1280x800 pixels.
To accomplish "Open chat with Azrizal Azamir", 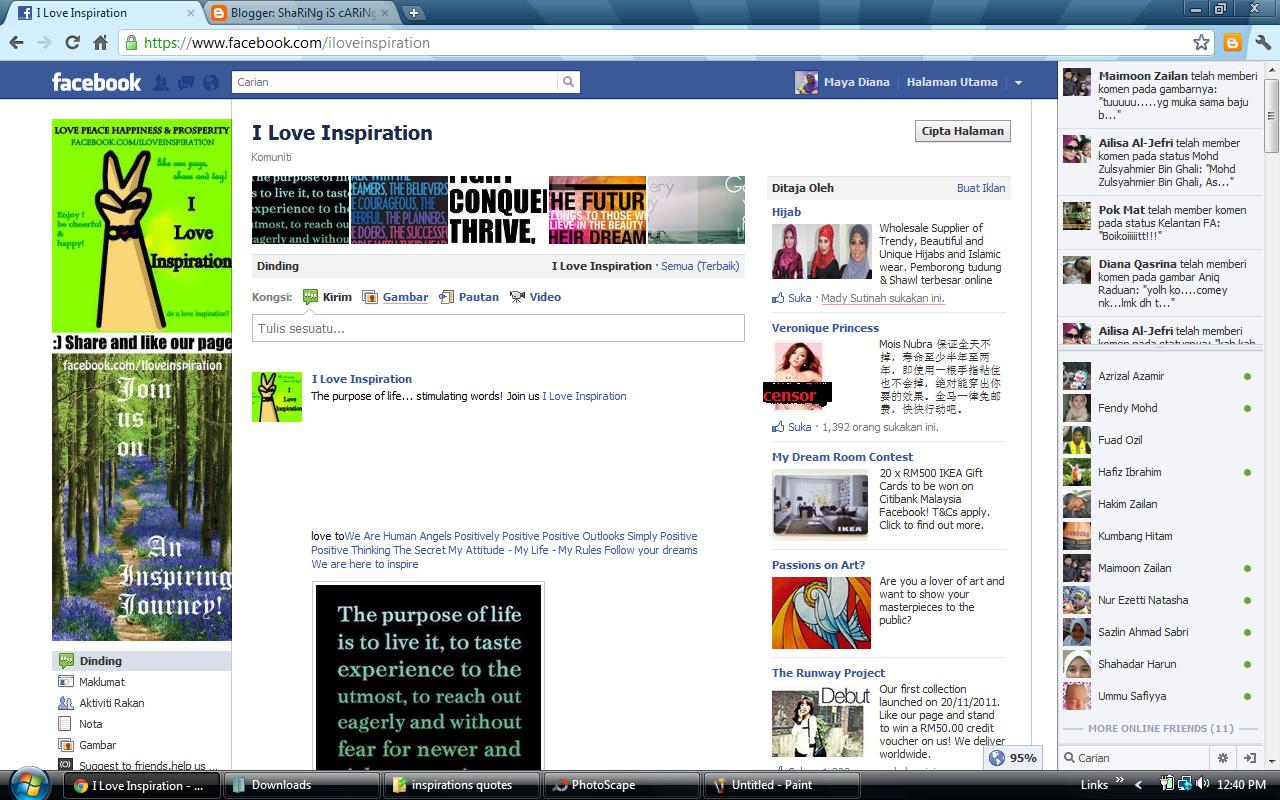I will 1159,376.
